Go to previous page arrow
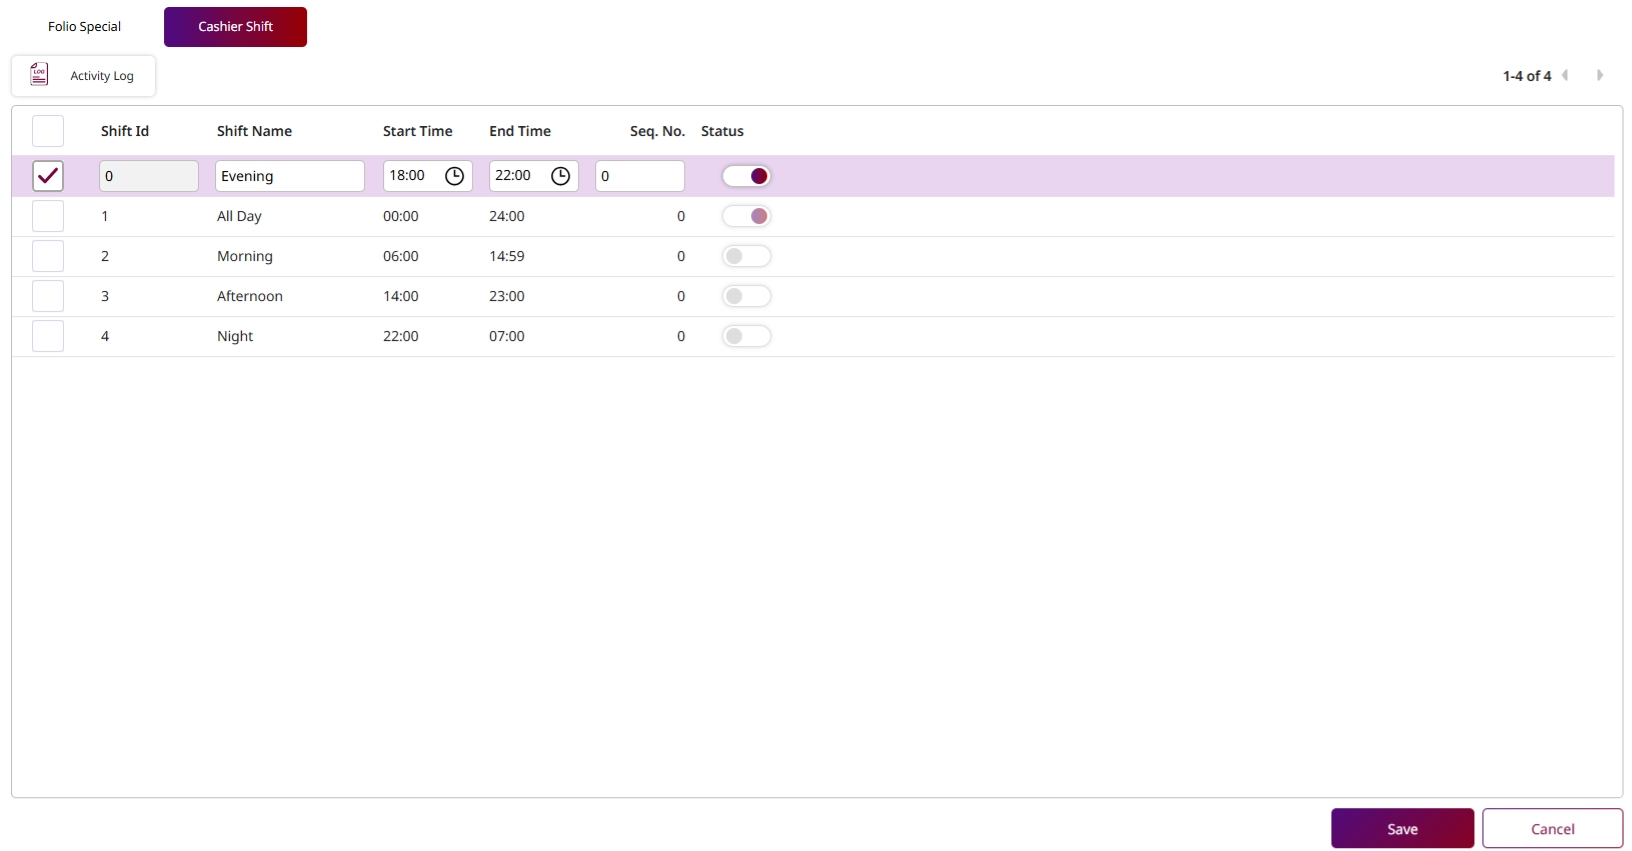Screen dimensions: 1632x851 pos(1566,75)
